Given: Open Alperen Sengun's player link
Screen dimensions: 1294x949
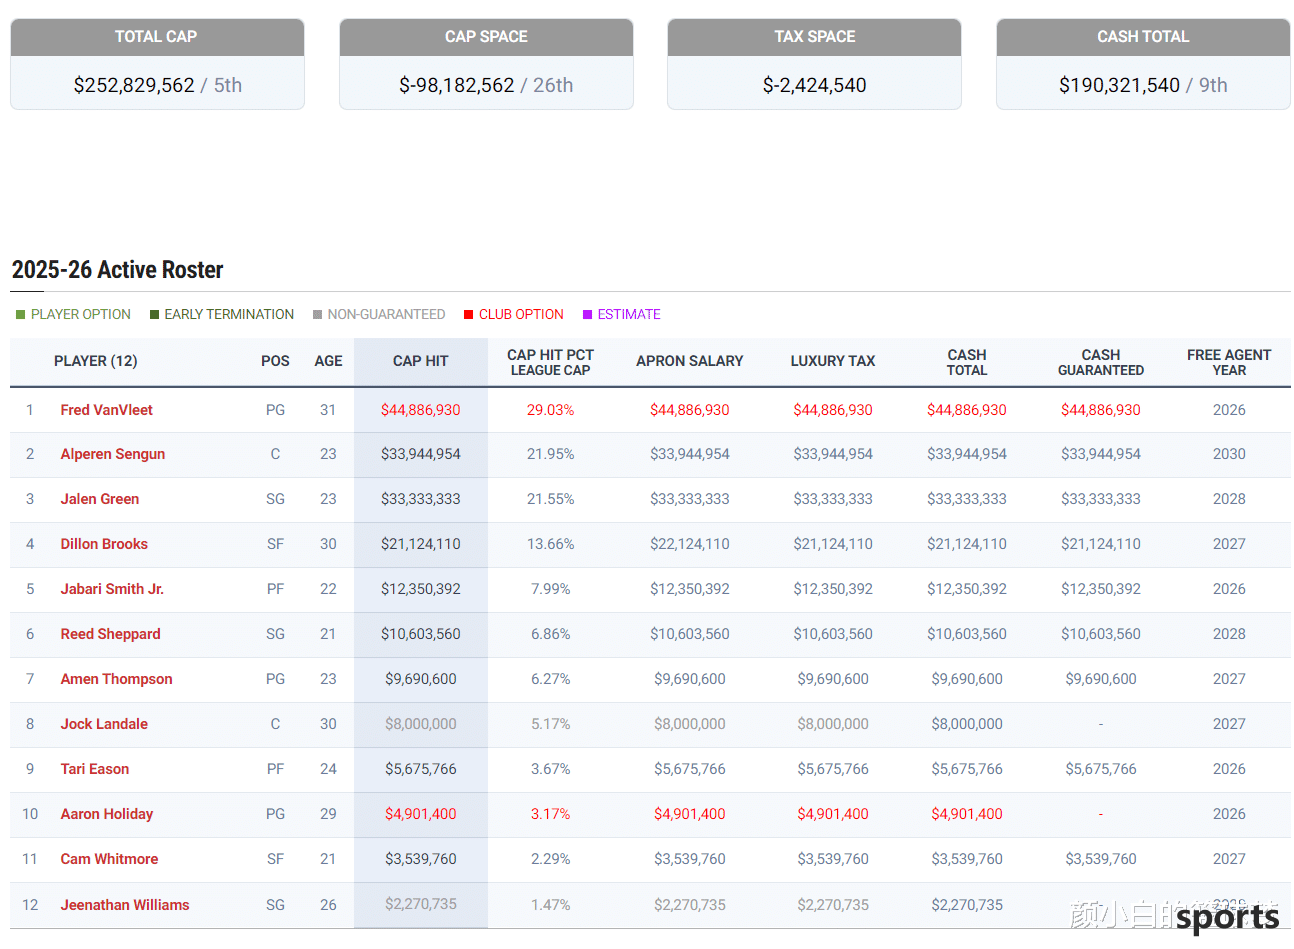Looking at the screenshot, I should pyautogui.click(x=112, y=454).
